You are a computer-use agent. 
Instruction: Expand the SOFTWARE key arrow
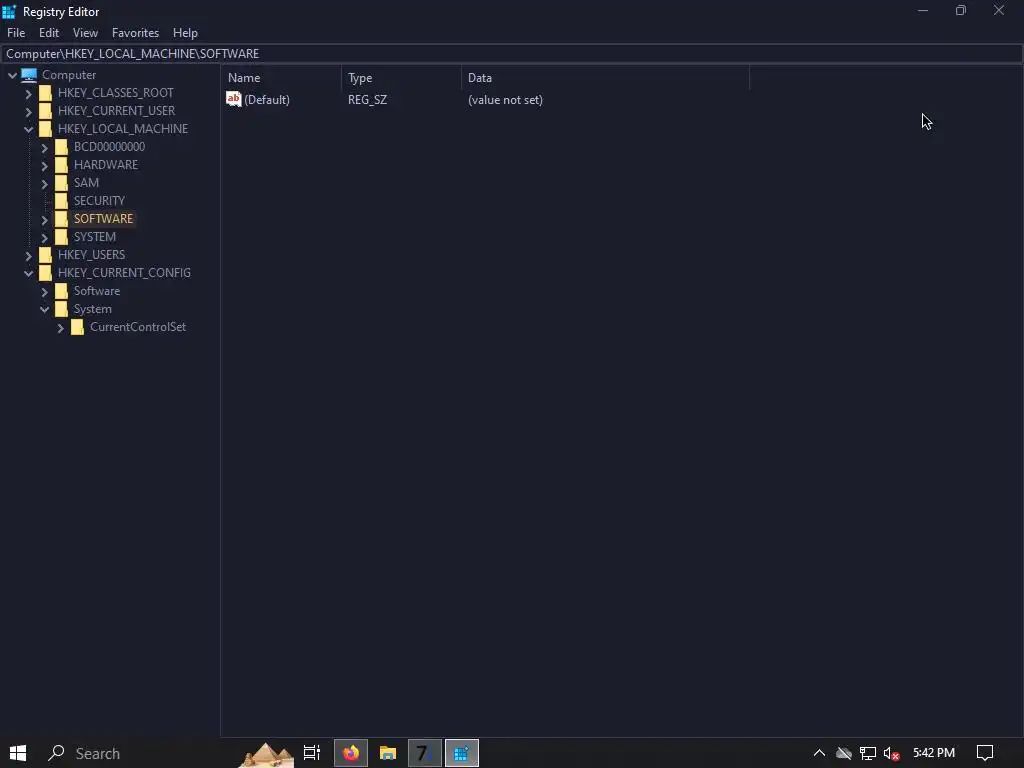pos(44,219)
